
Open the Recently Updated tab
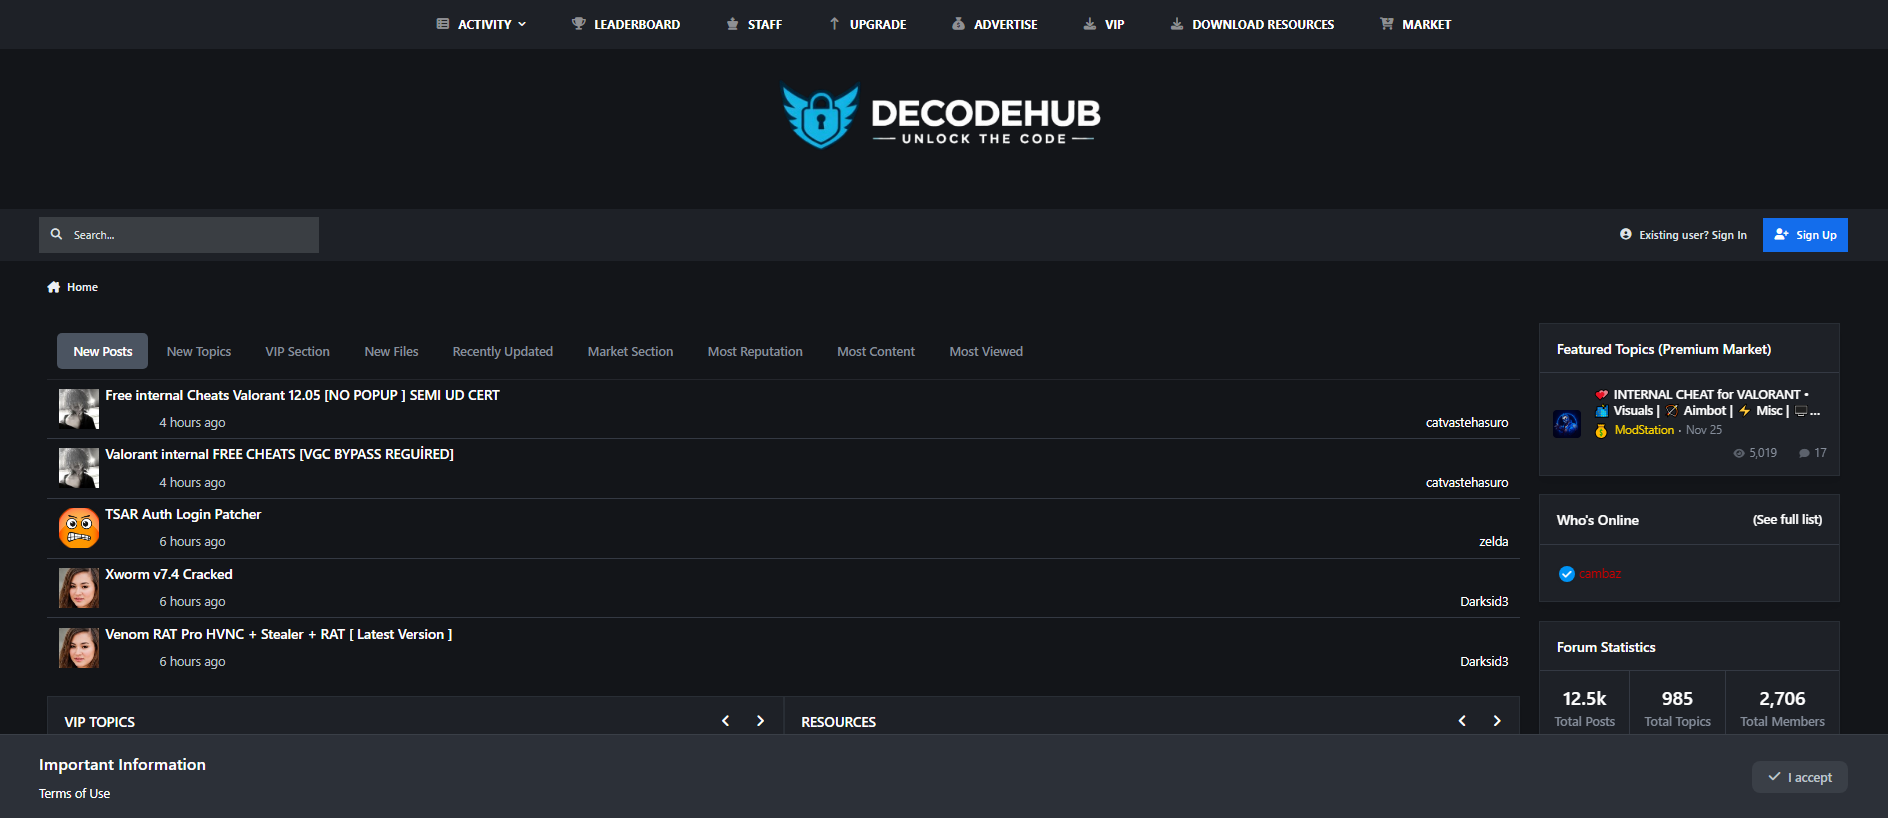pyautogui.click(x=502, y=351)
